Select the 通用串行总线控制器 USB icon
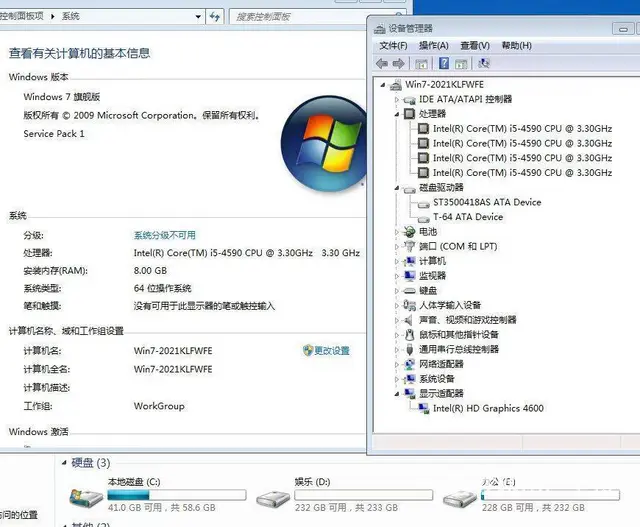Viewport: 640px width, 527px height. click(x=409, y=349)
